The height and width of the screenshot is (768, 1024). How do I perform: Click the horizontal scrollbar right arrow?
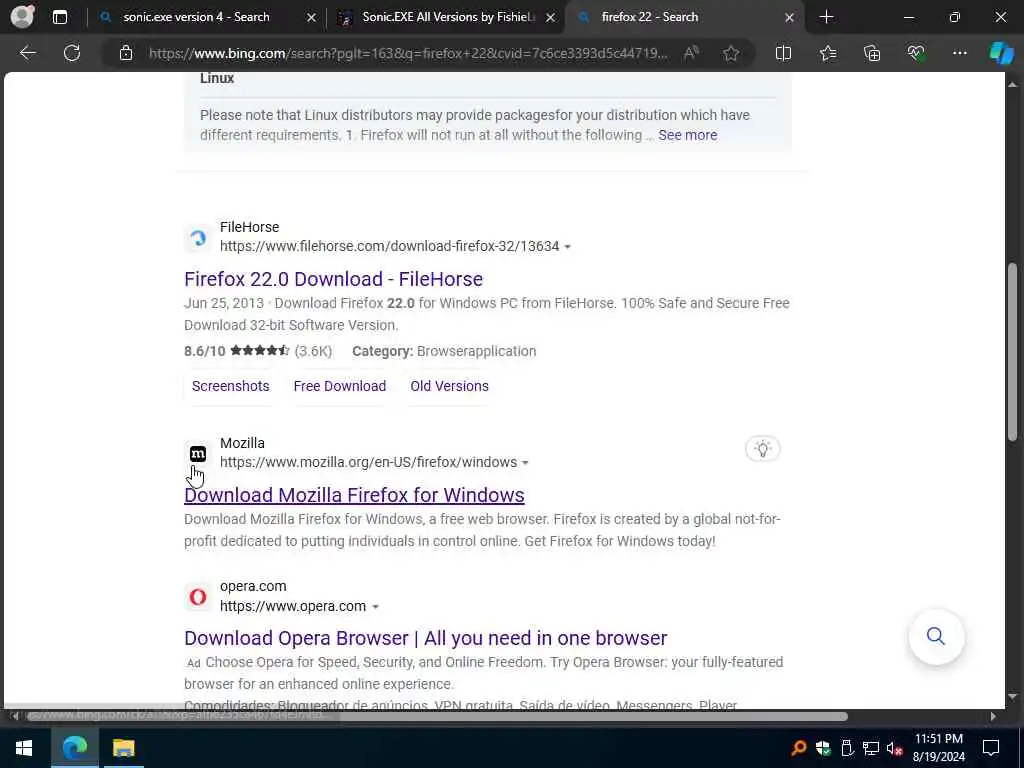993,716
